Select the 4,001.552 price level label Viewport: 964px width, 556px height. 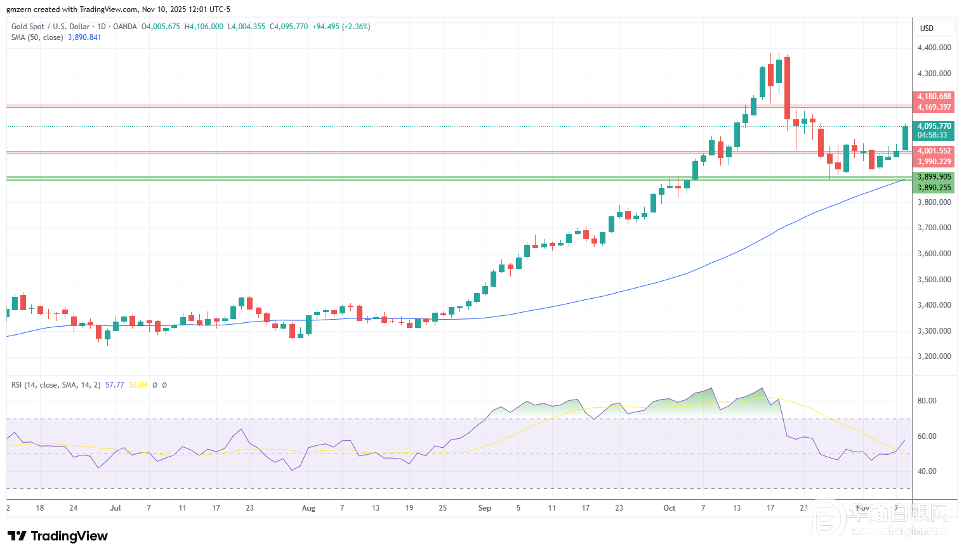click(x=934, y=150)
